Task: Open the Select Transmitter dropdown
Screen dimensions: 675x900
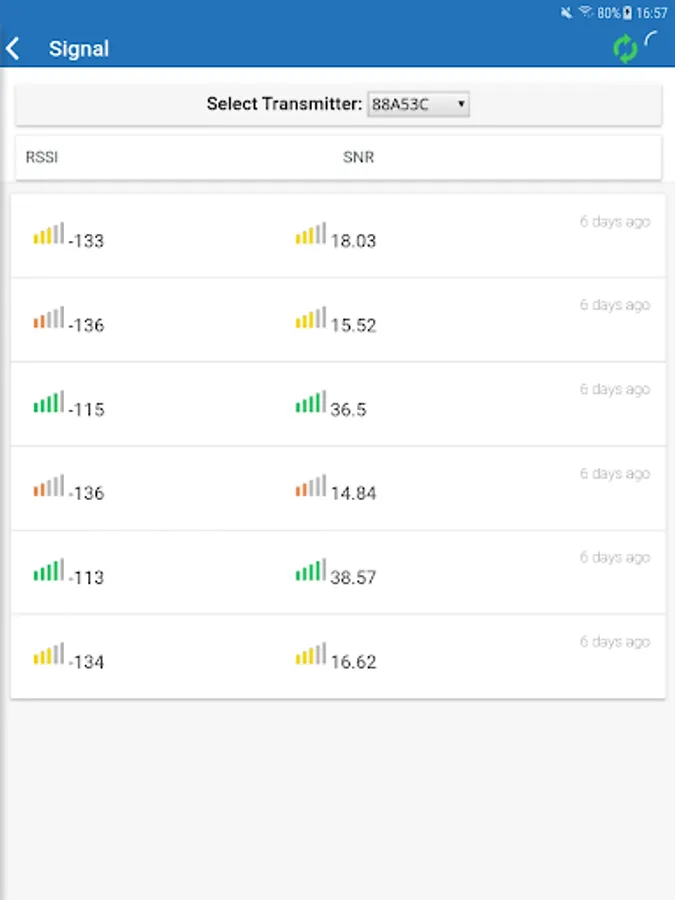Action: tap(418, 104)
